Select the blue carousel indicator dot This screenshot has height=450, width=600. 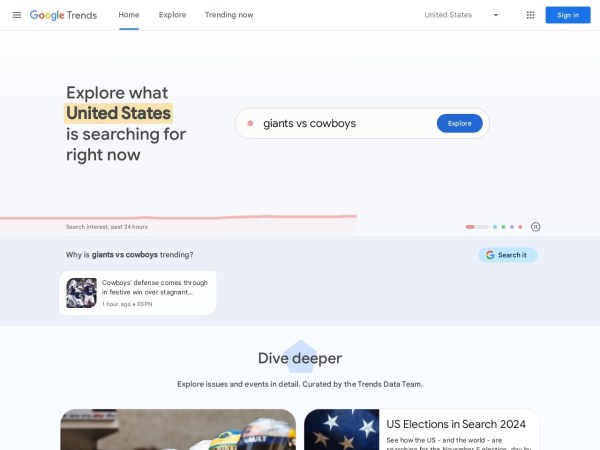(x=495, y=227)
